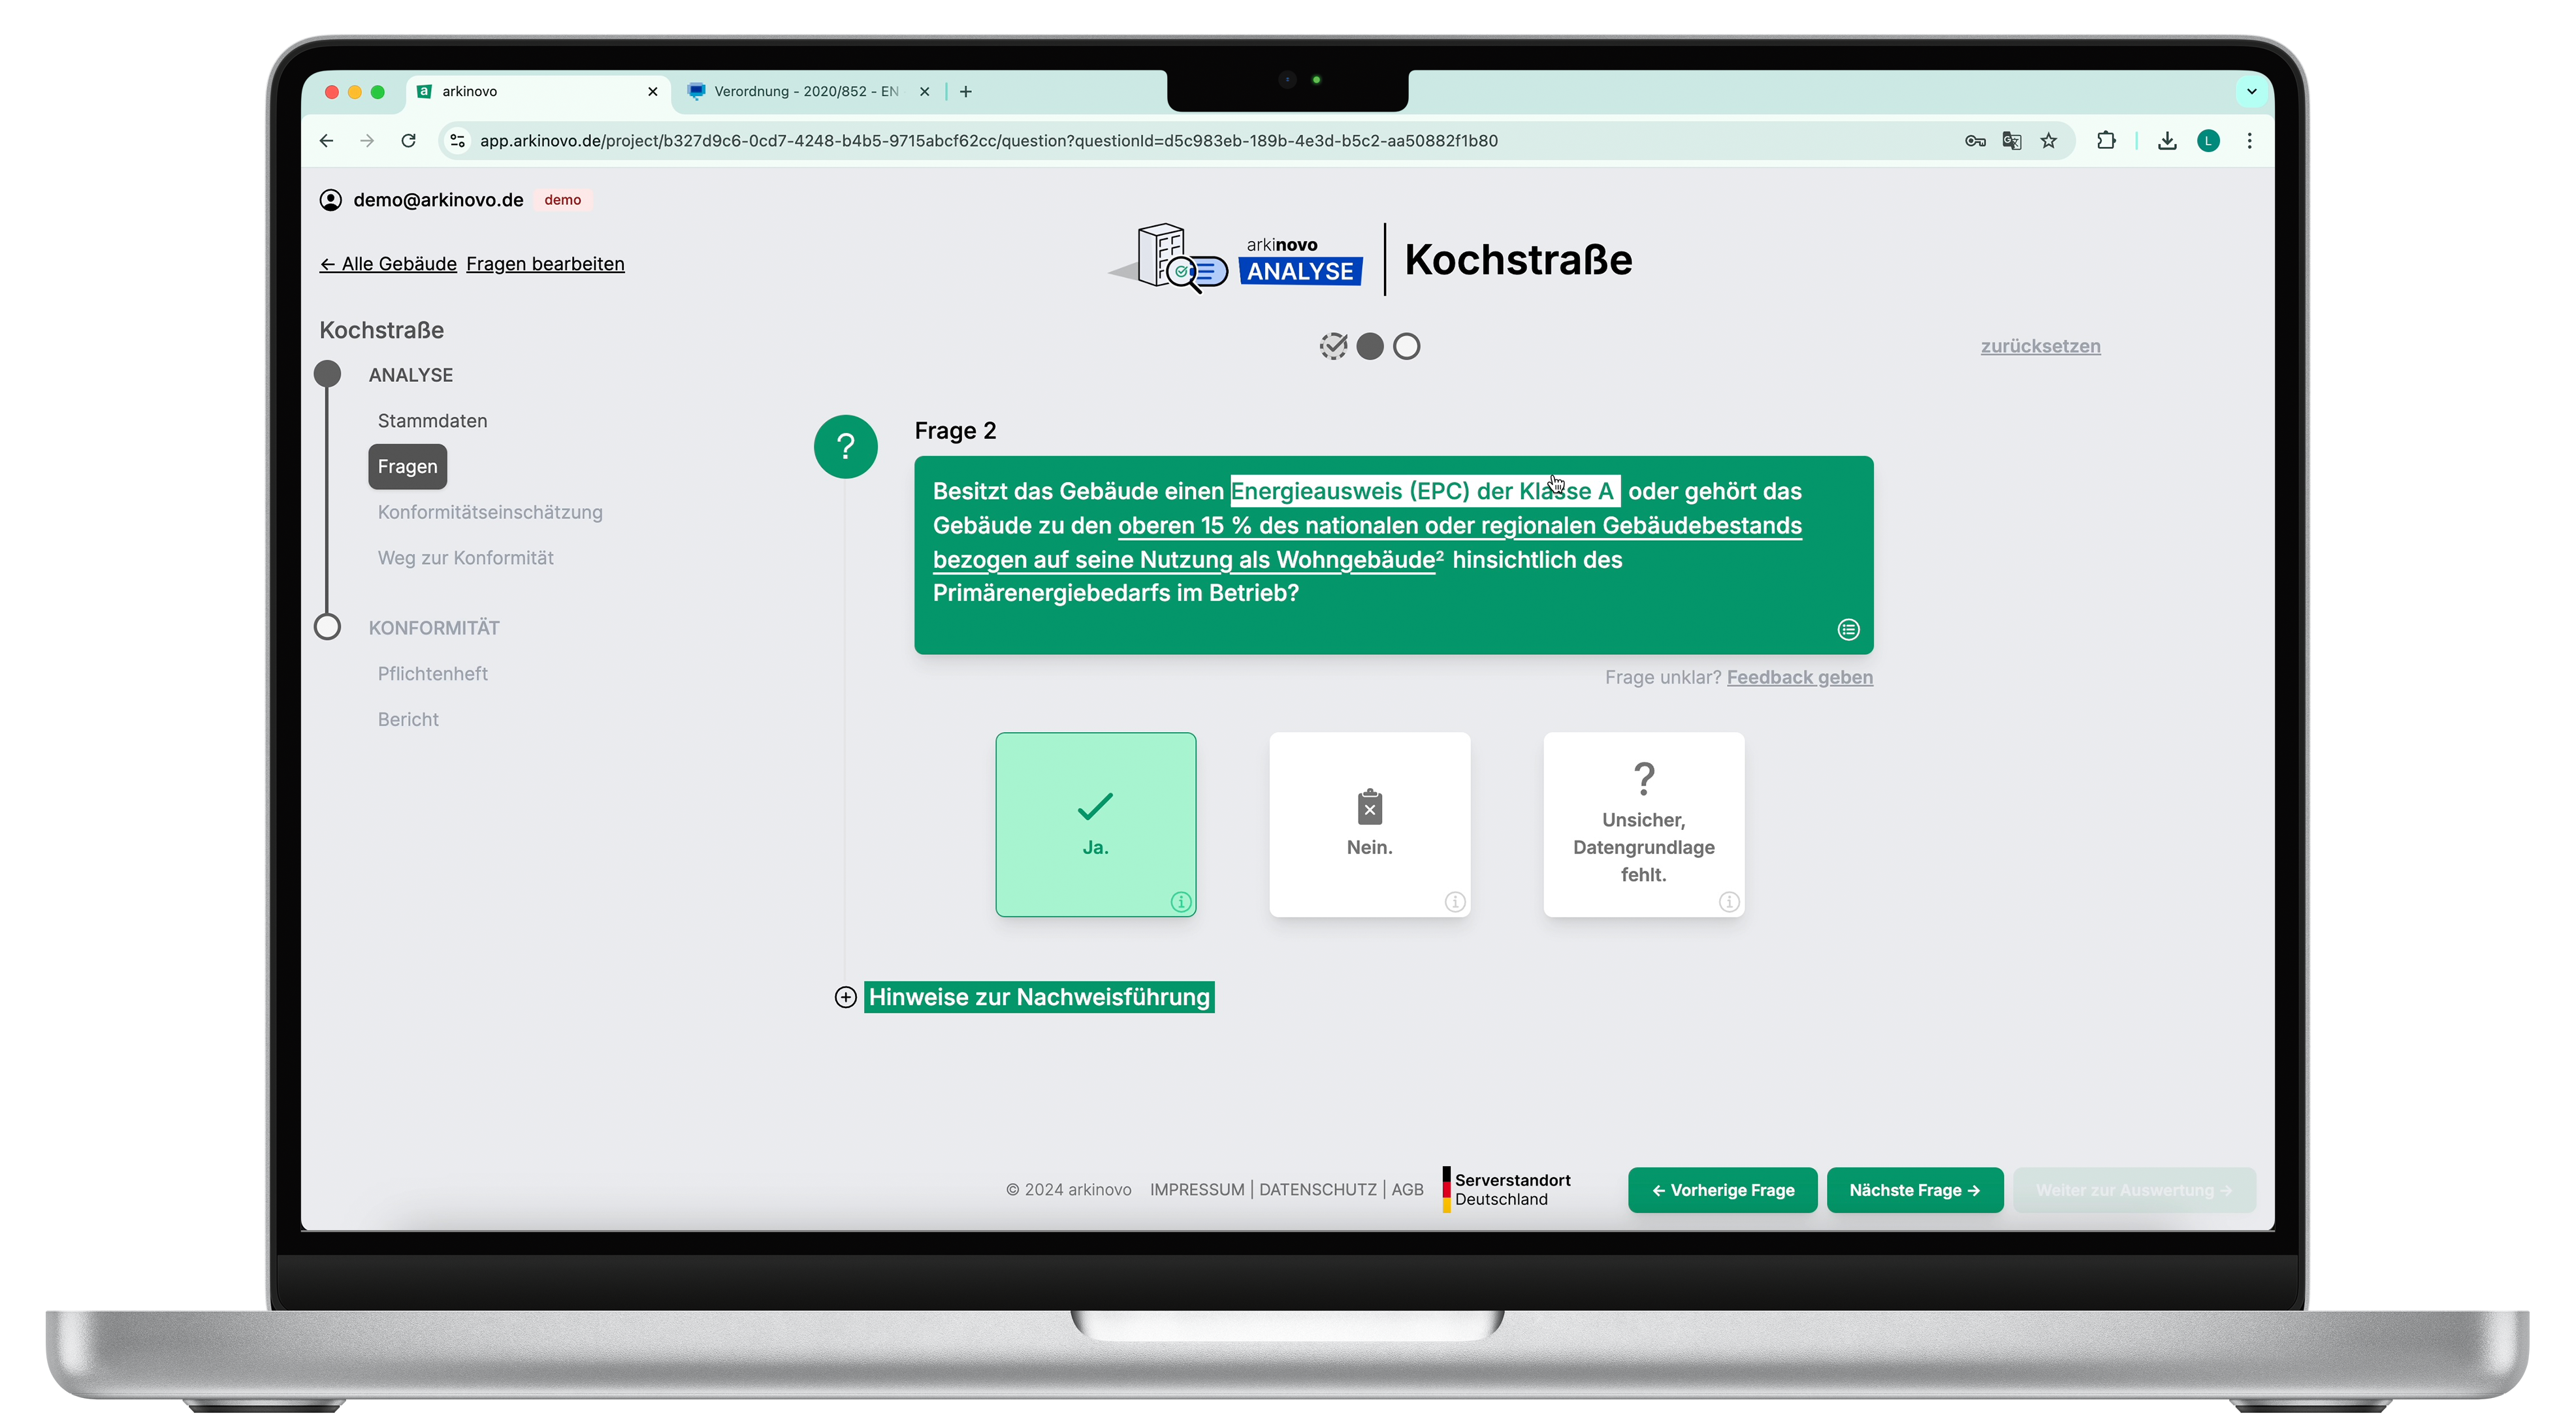Viewport: 2576px width, 1428px height.
Task: Click the translate page icon in address bar
Action: (x=2012, y=141)
